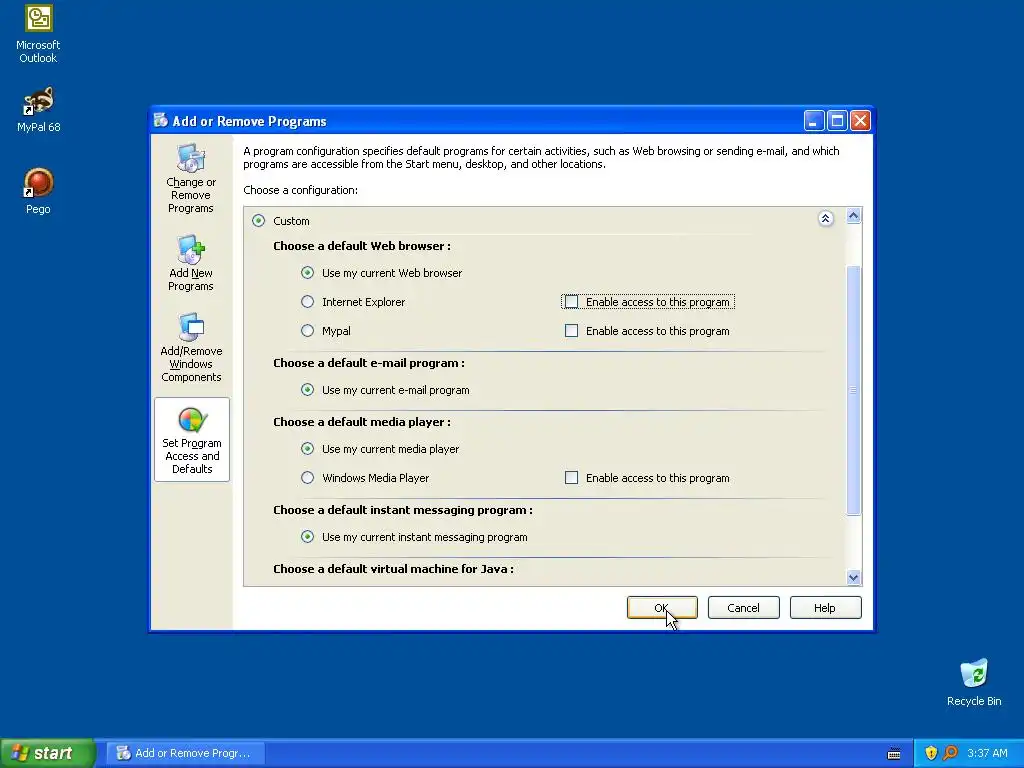Click the magnifier tray icon

pyautogui.click(x=950, y=753)
